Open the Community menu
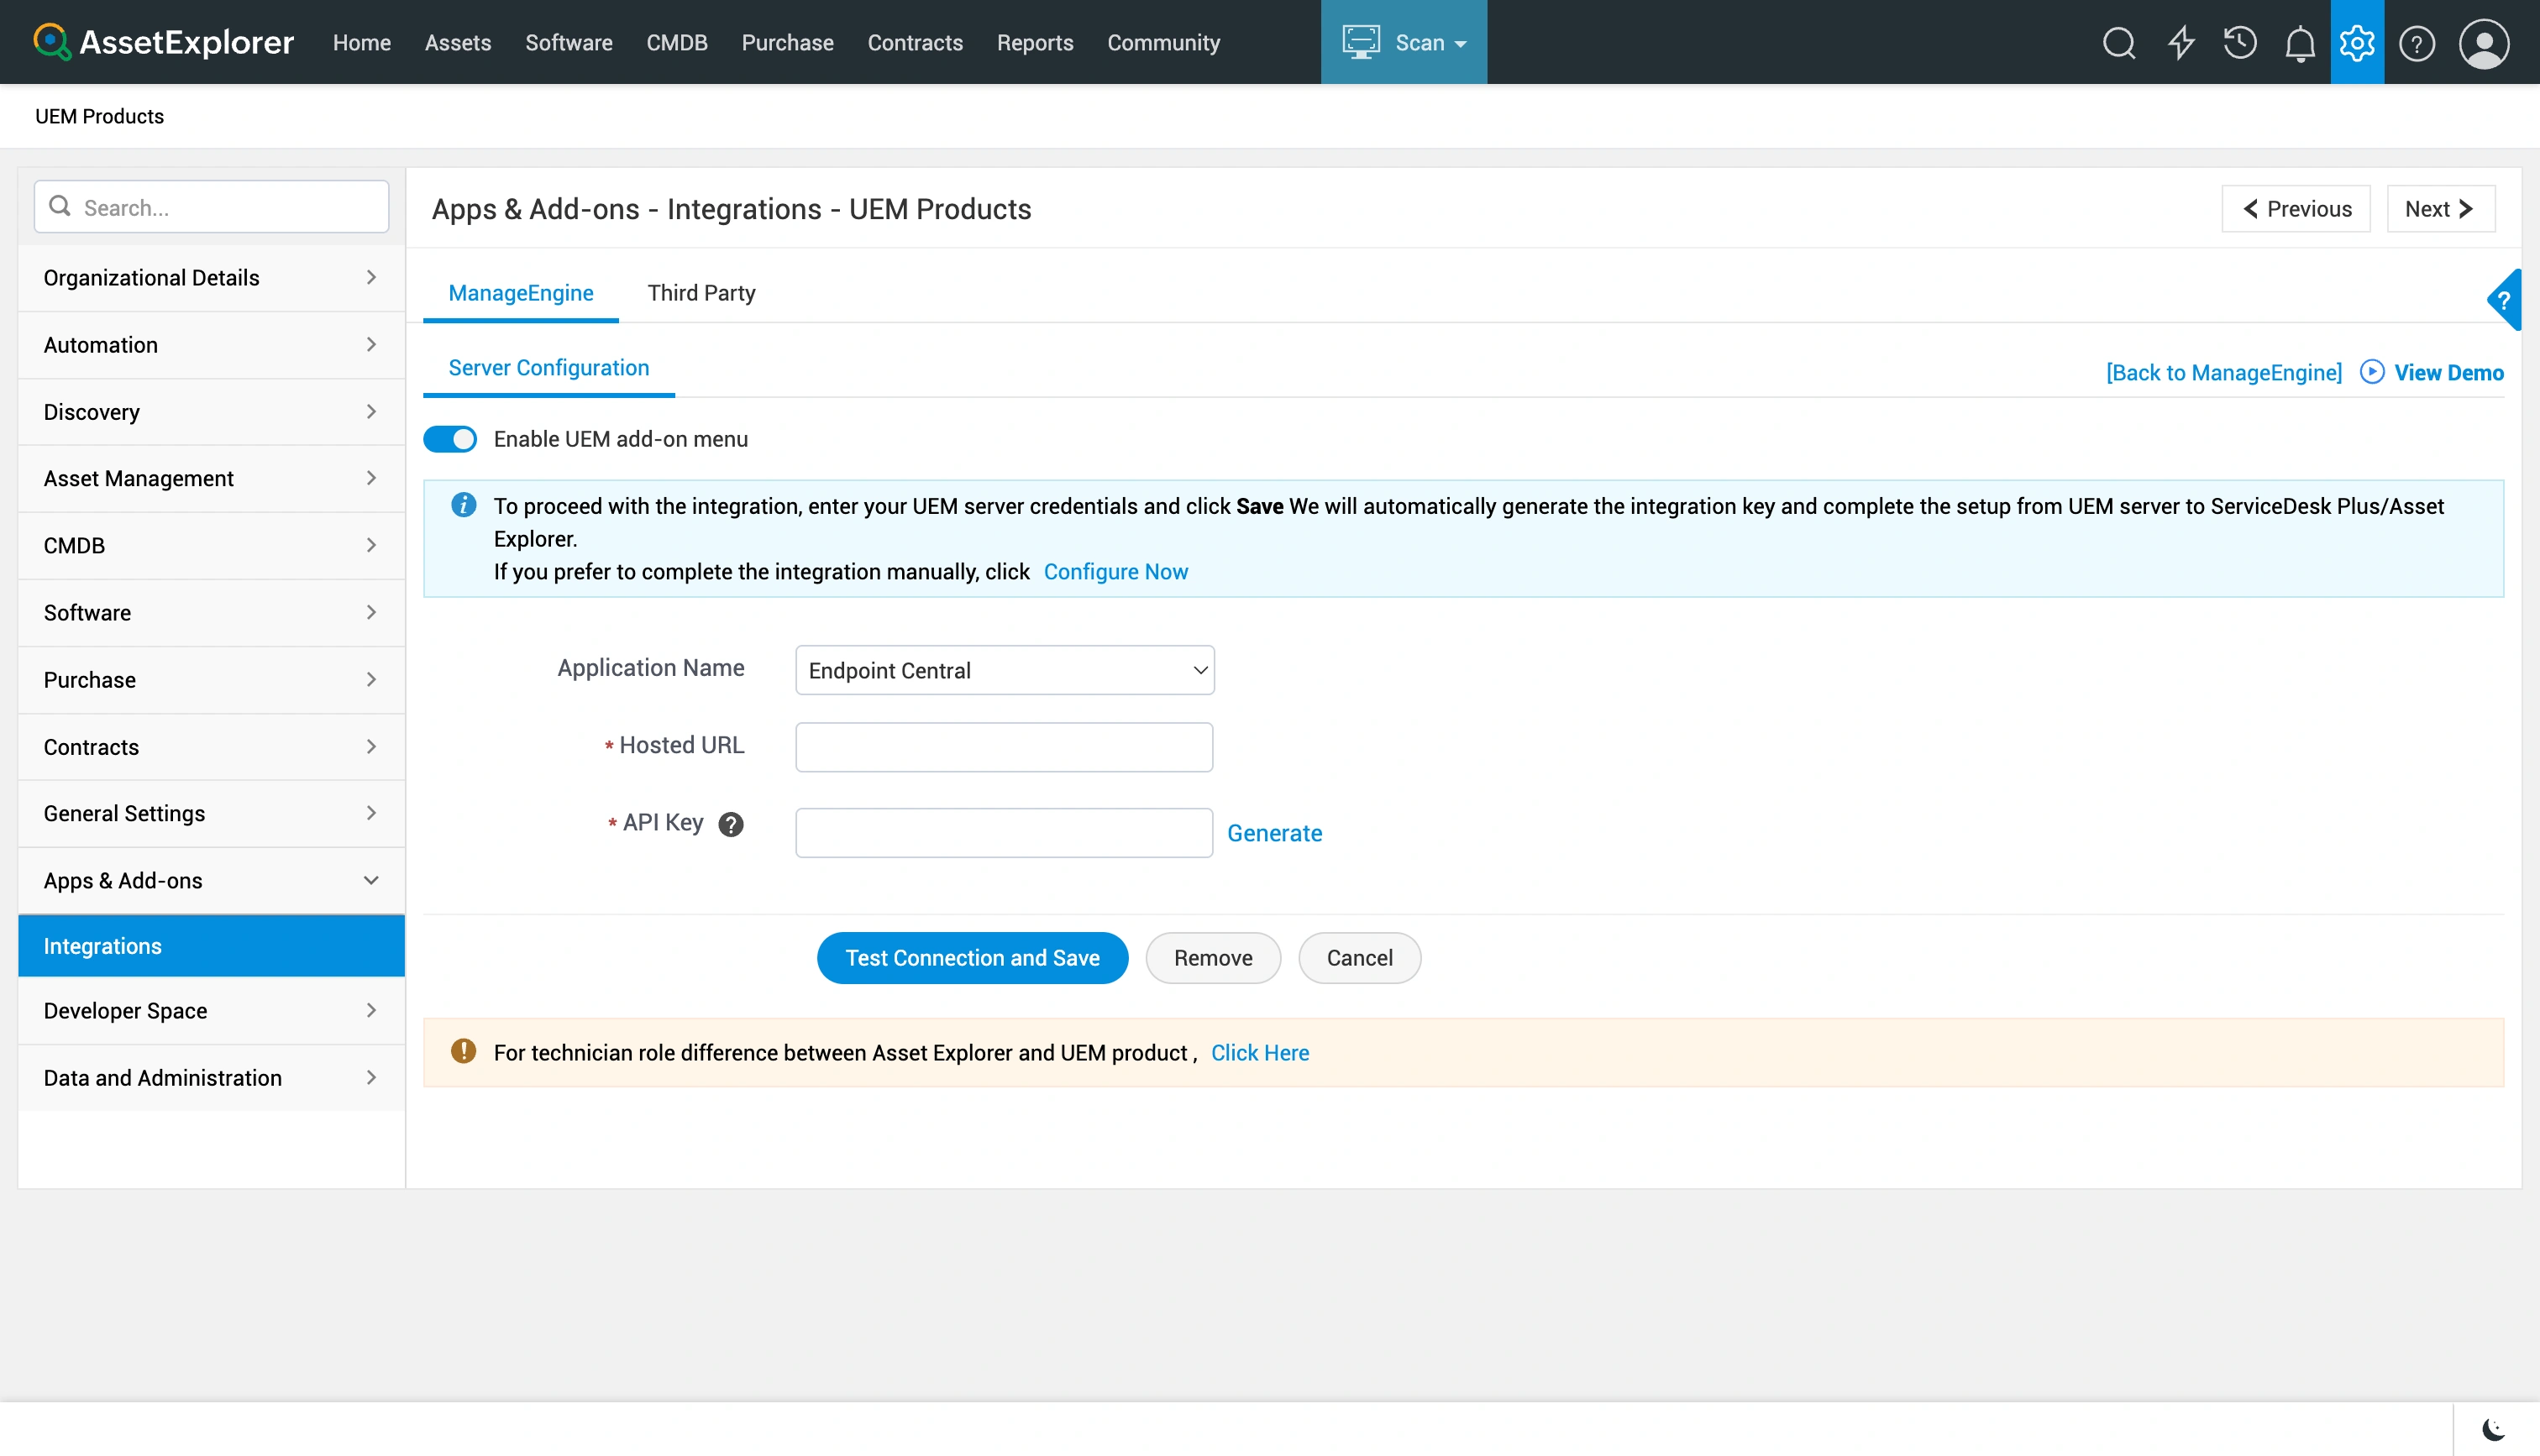This screenshot has width=2540, height=1456. [1164, 43]
